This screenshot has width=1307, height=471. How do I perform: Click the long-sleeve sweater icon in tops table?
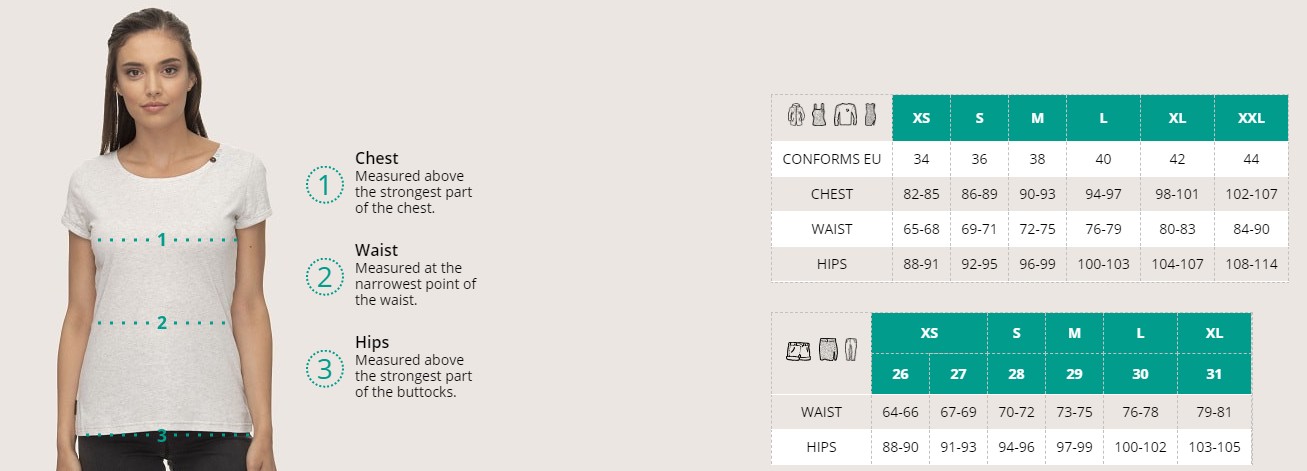click(846, 115)
